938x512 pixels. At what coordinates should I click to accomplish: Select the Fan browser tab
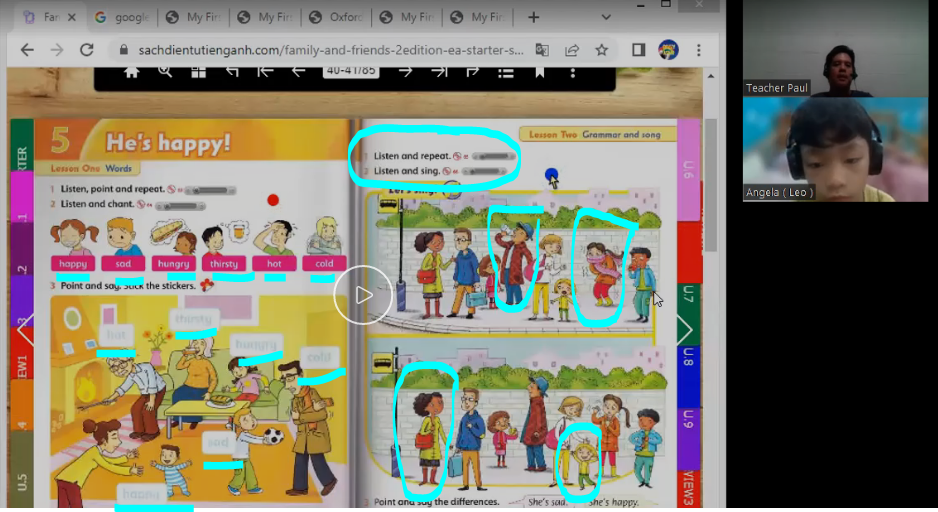point(50,17)
